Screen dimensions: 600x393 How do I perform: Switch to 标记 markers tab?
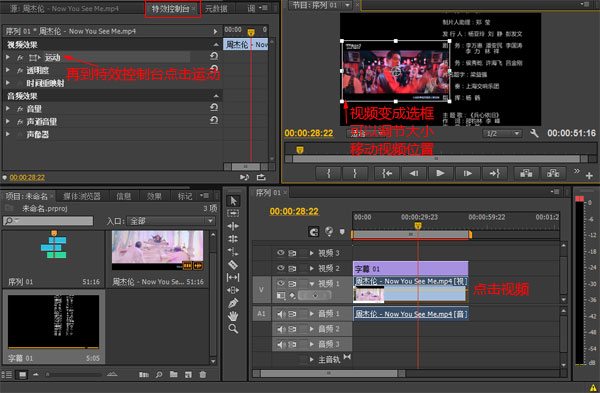click(185, 196)
